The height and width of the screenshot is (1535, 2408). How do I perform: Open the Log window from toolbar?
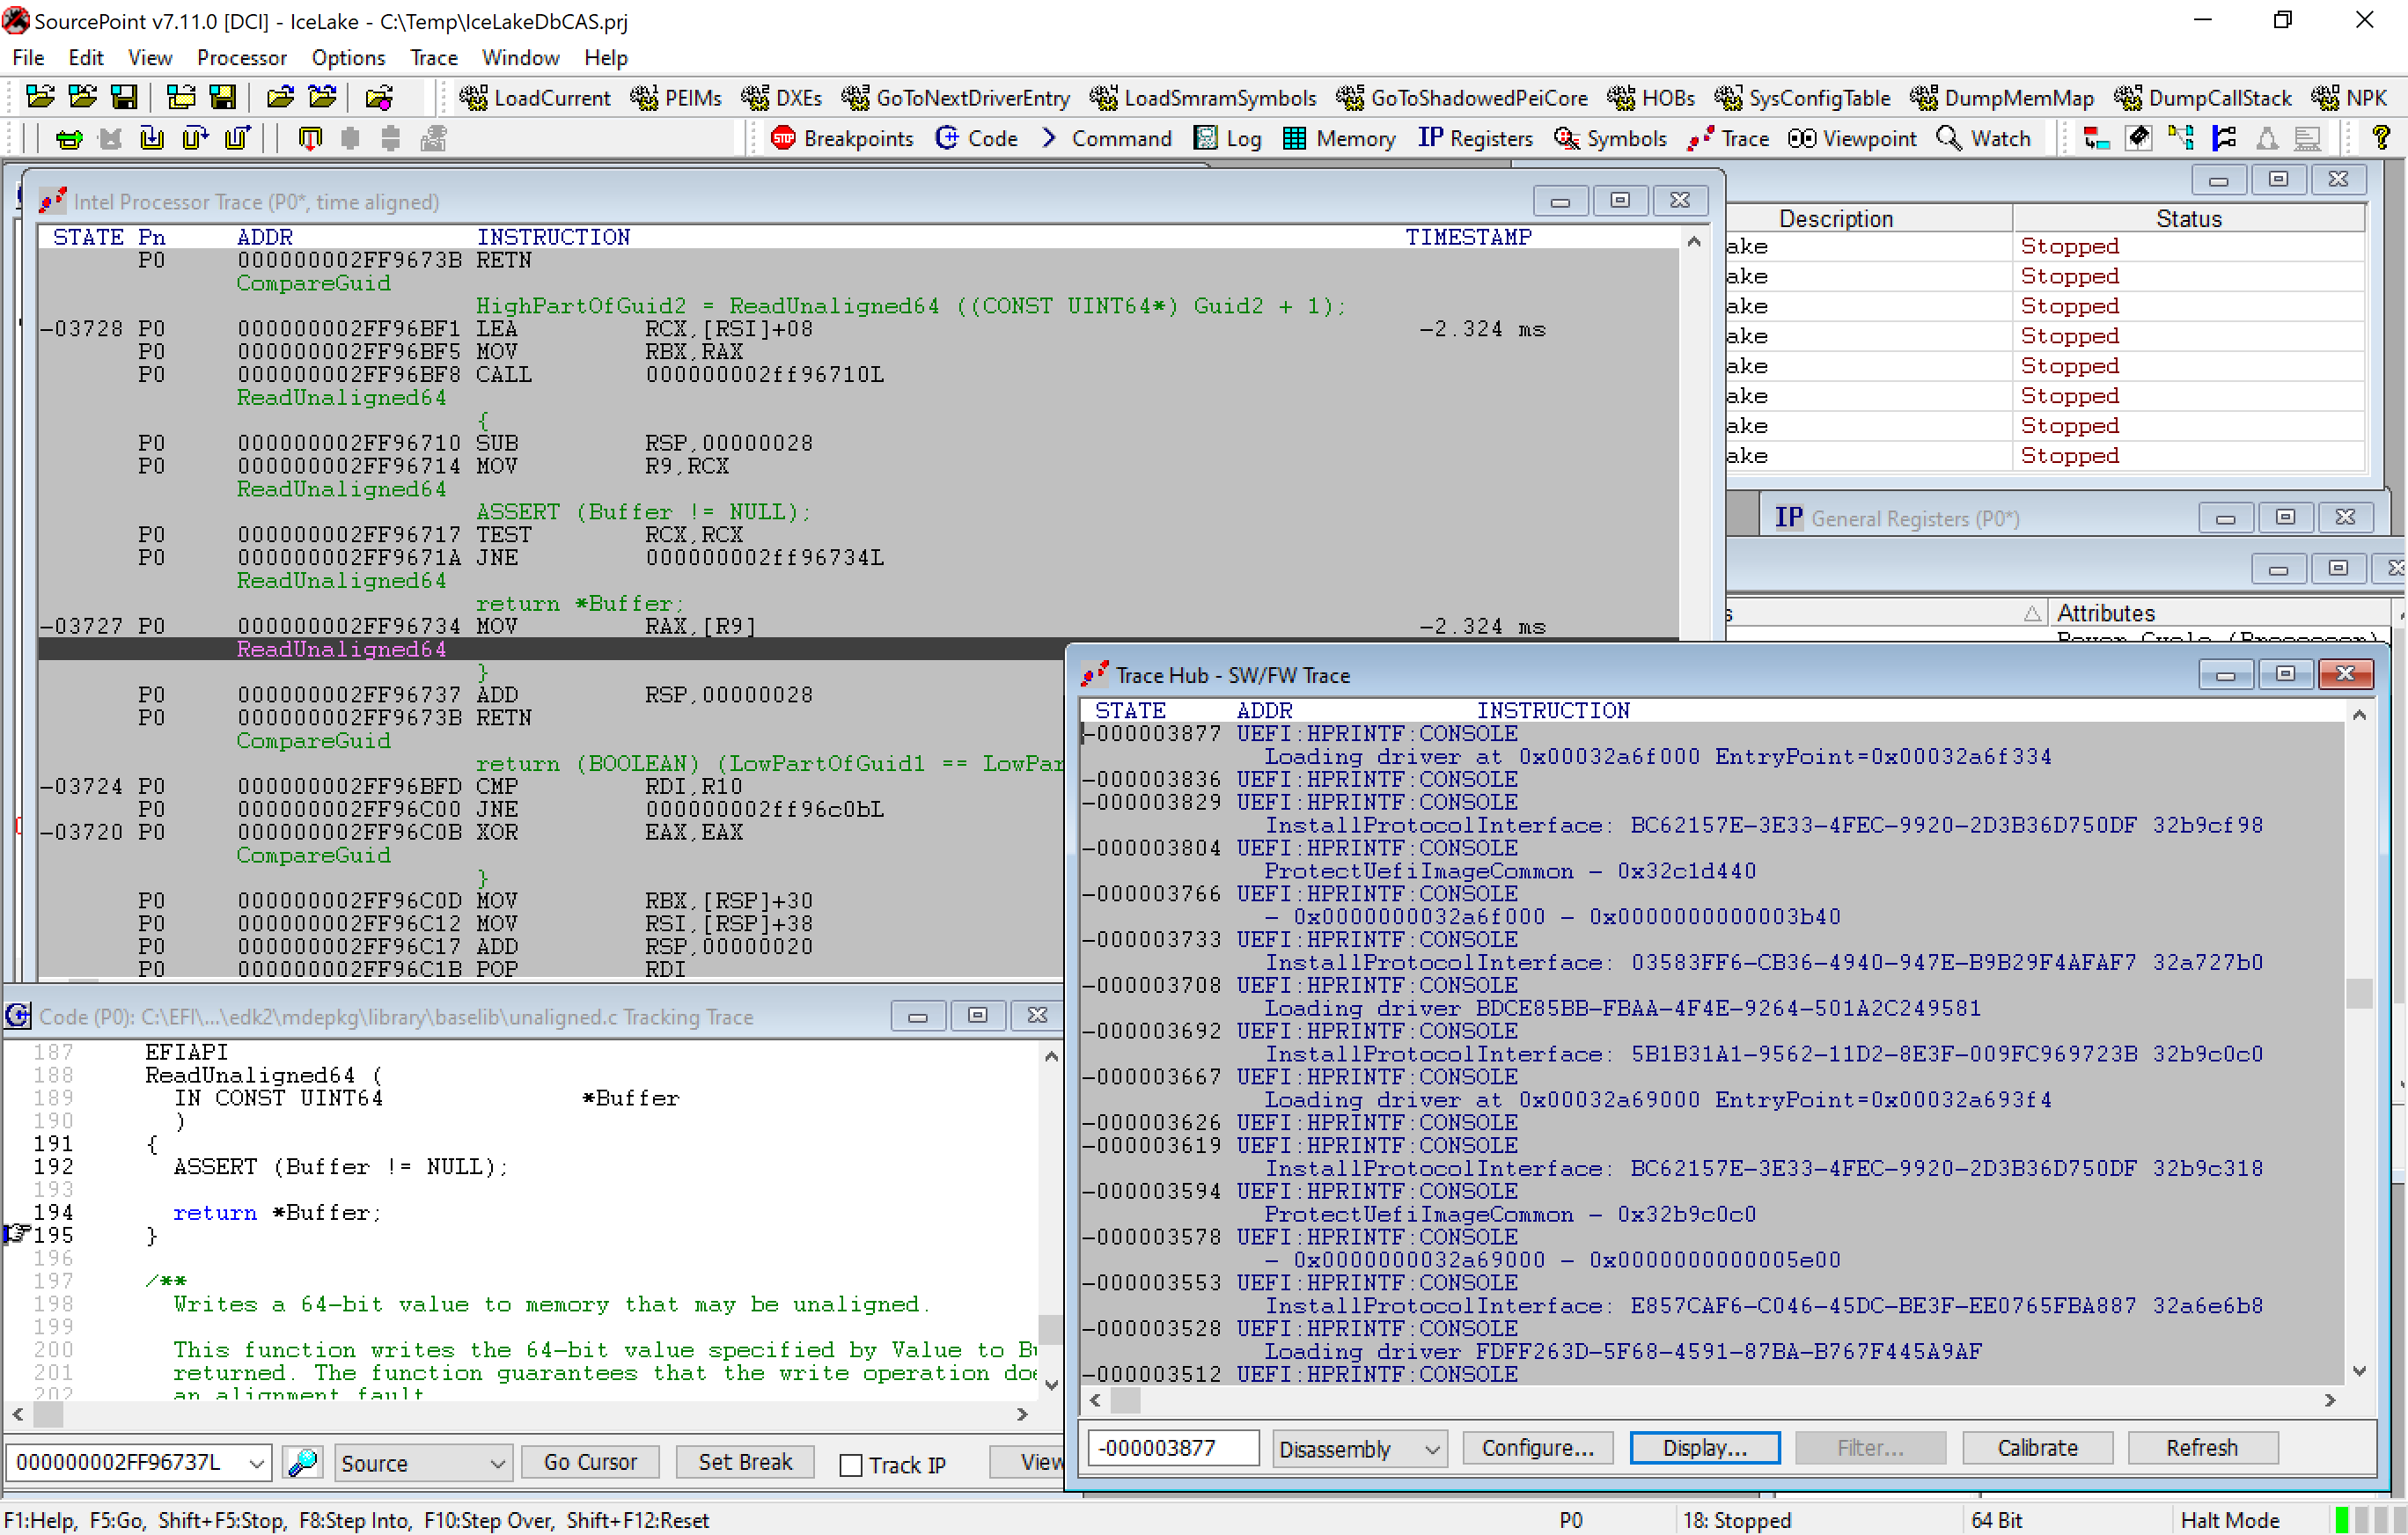[1228, 139]
